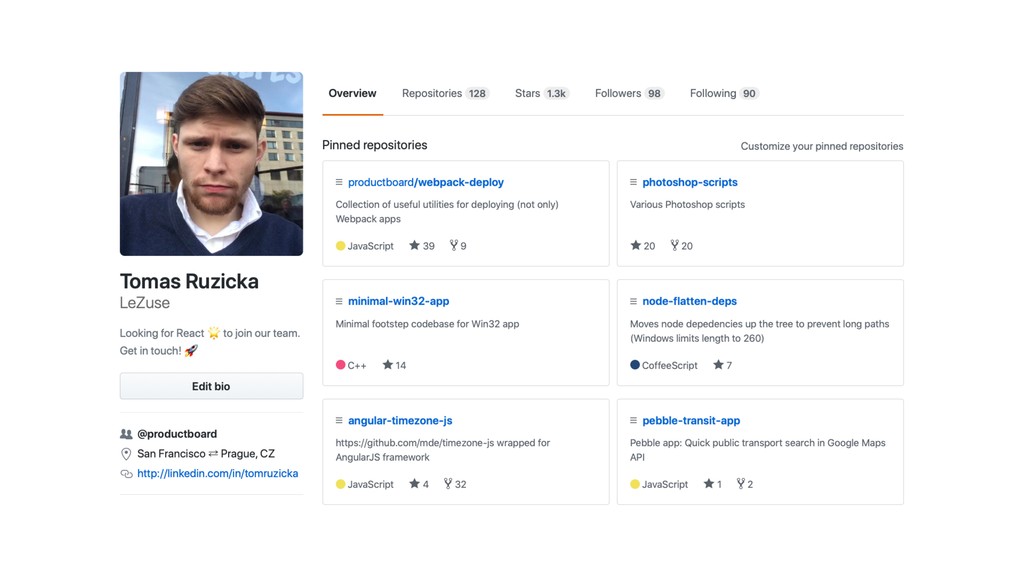Click the star icon on photoshop-scripts

(x=635, y=246)
